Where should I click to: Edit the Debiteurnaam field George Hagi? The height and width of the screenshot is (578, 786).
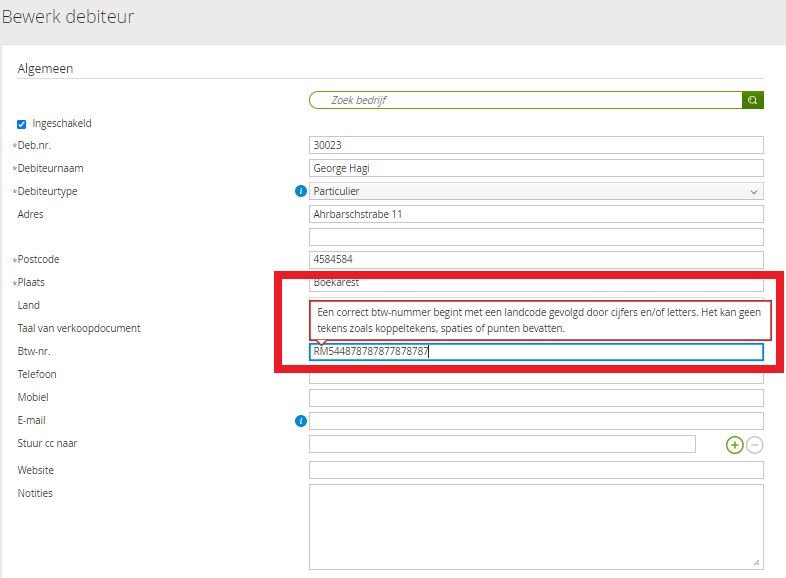point(536,168)
